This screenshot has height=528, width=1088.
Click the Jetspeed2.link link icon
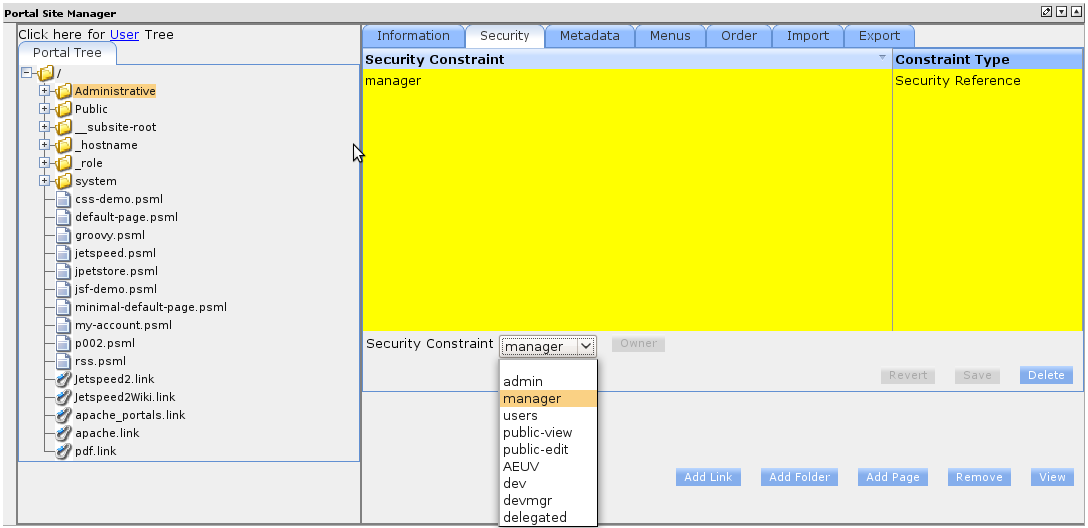coord(64,379)
